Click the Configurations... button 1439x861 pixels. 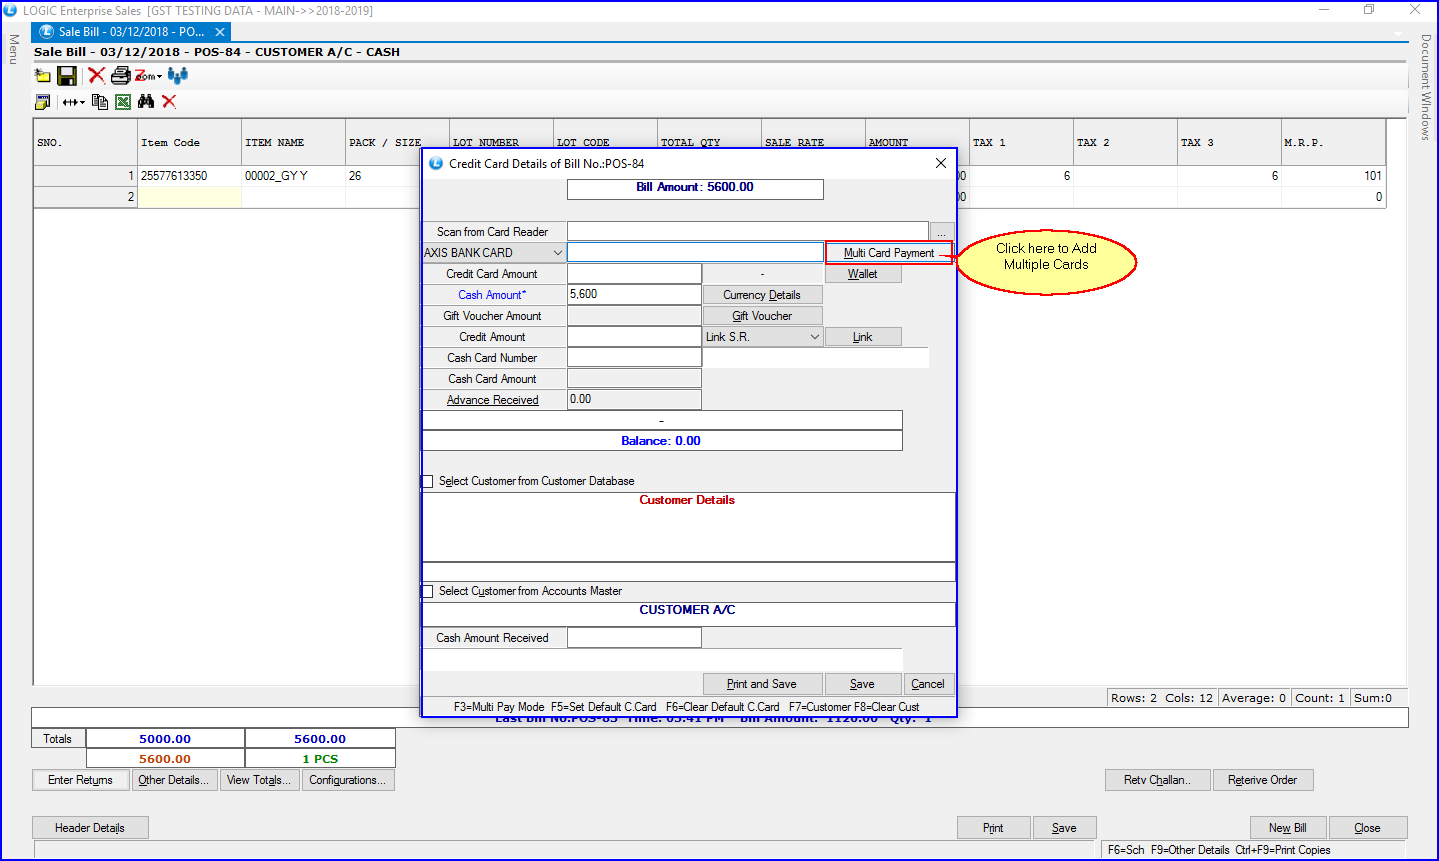(x=348, y=780)
